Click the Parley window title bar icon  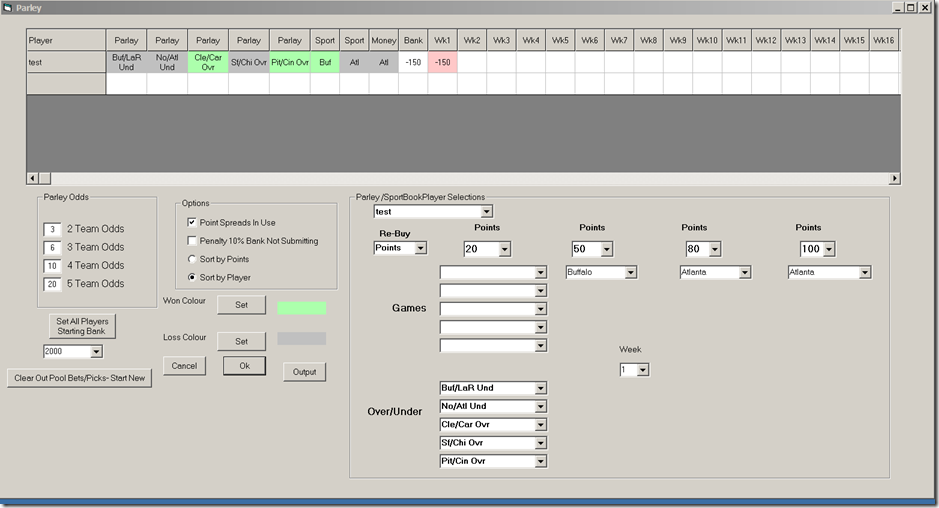[x=8, y=8]
